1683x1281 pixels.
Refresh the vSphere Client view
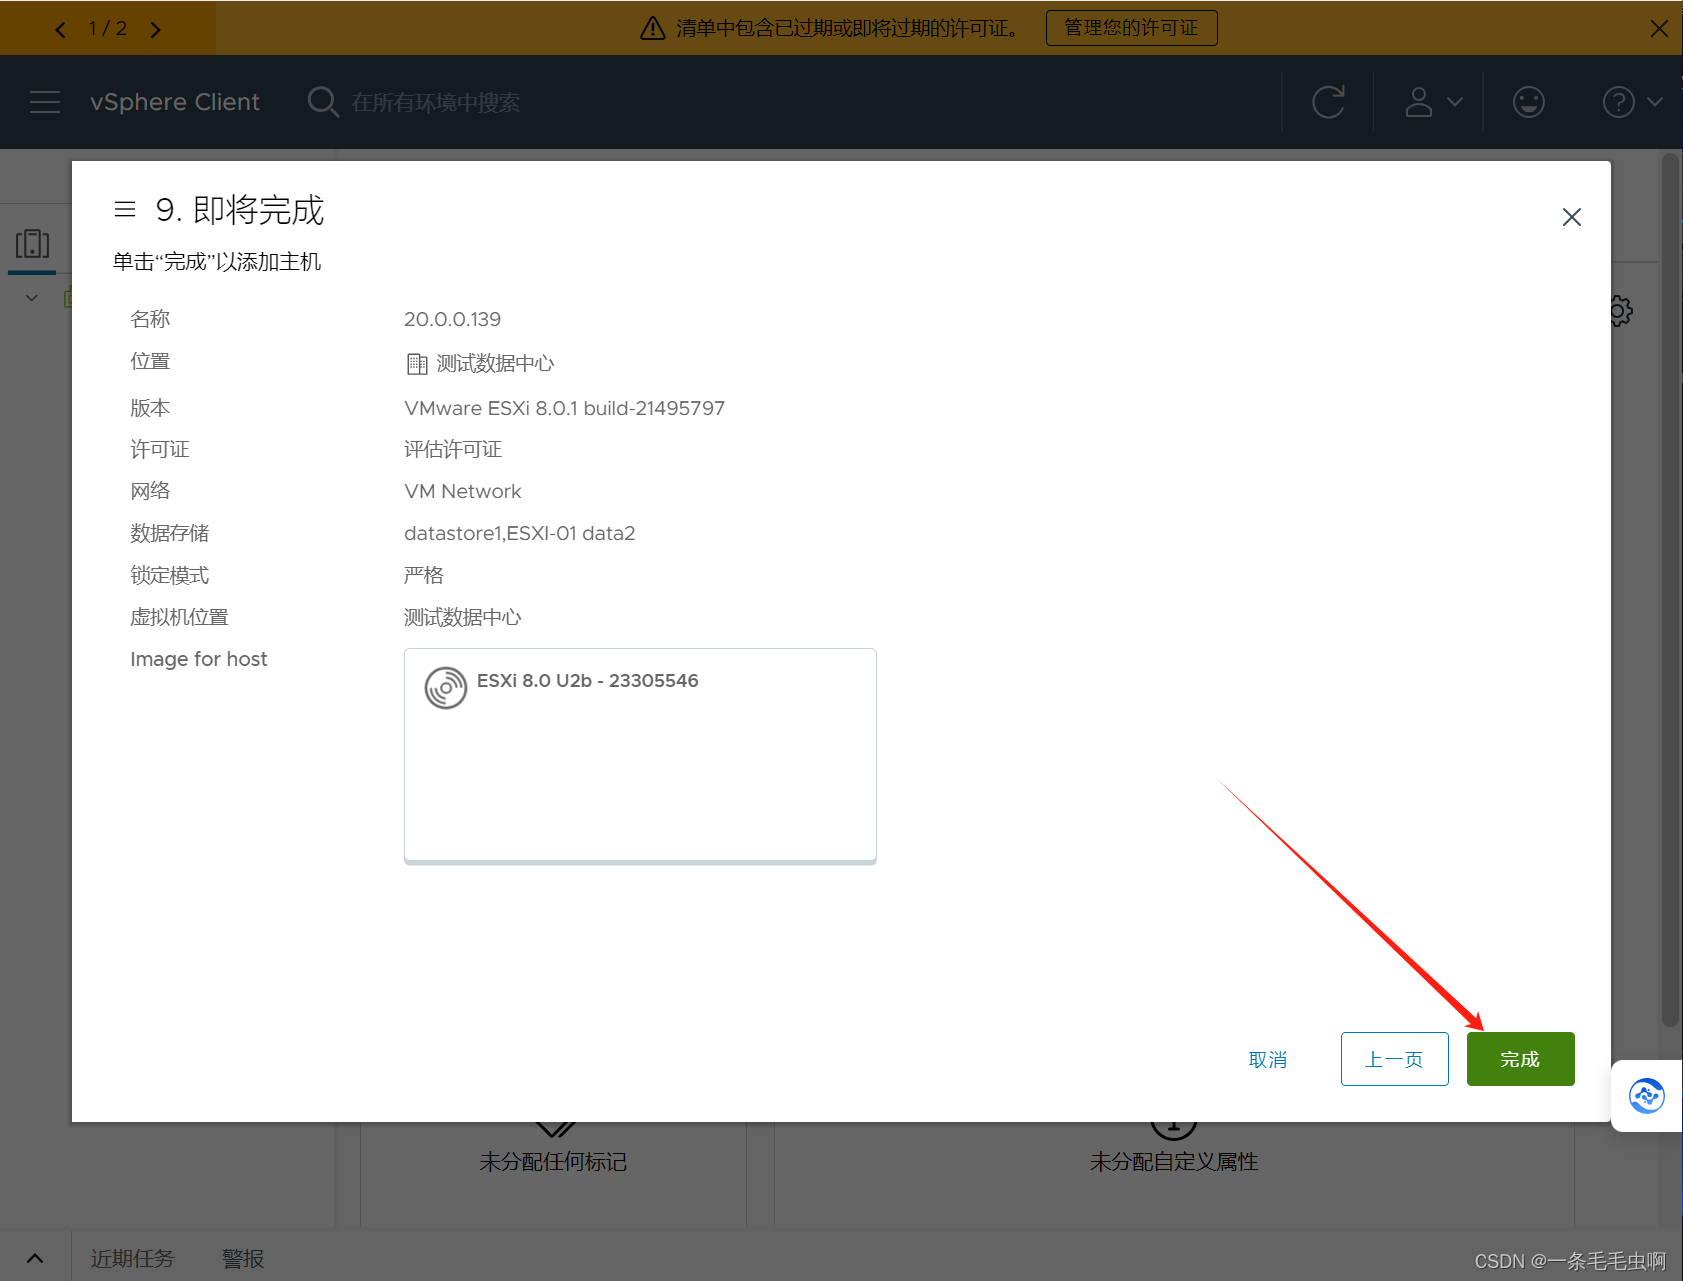pos(1328,102)
